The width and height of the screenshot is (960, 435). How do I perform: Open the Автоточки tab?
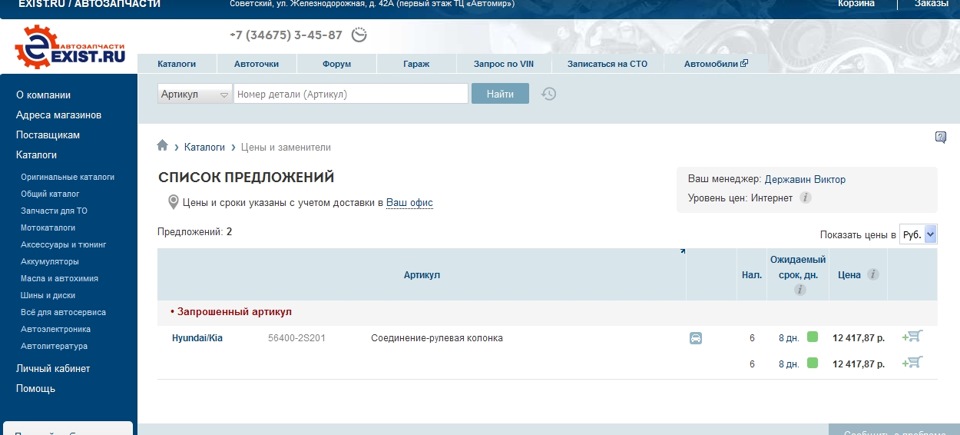[x=256, y=64]
